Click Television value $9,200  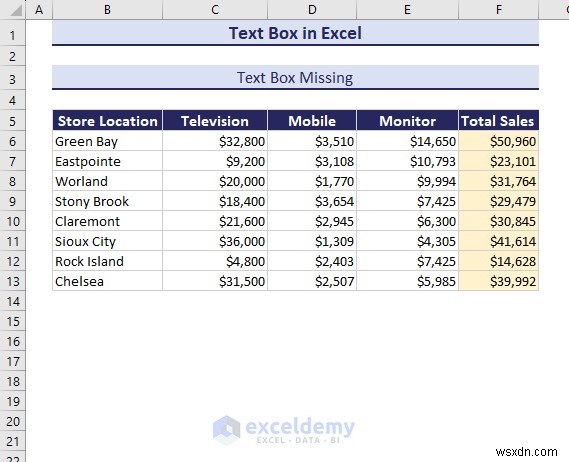point(215,161)
